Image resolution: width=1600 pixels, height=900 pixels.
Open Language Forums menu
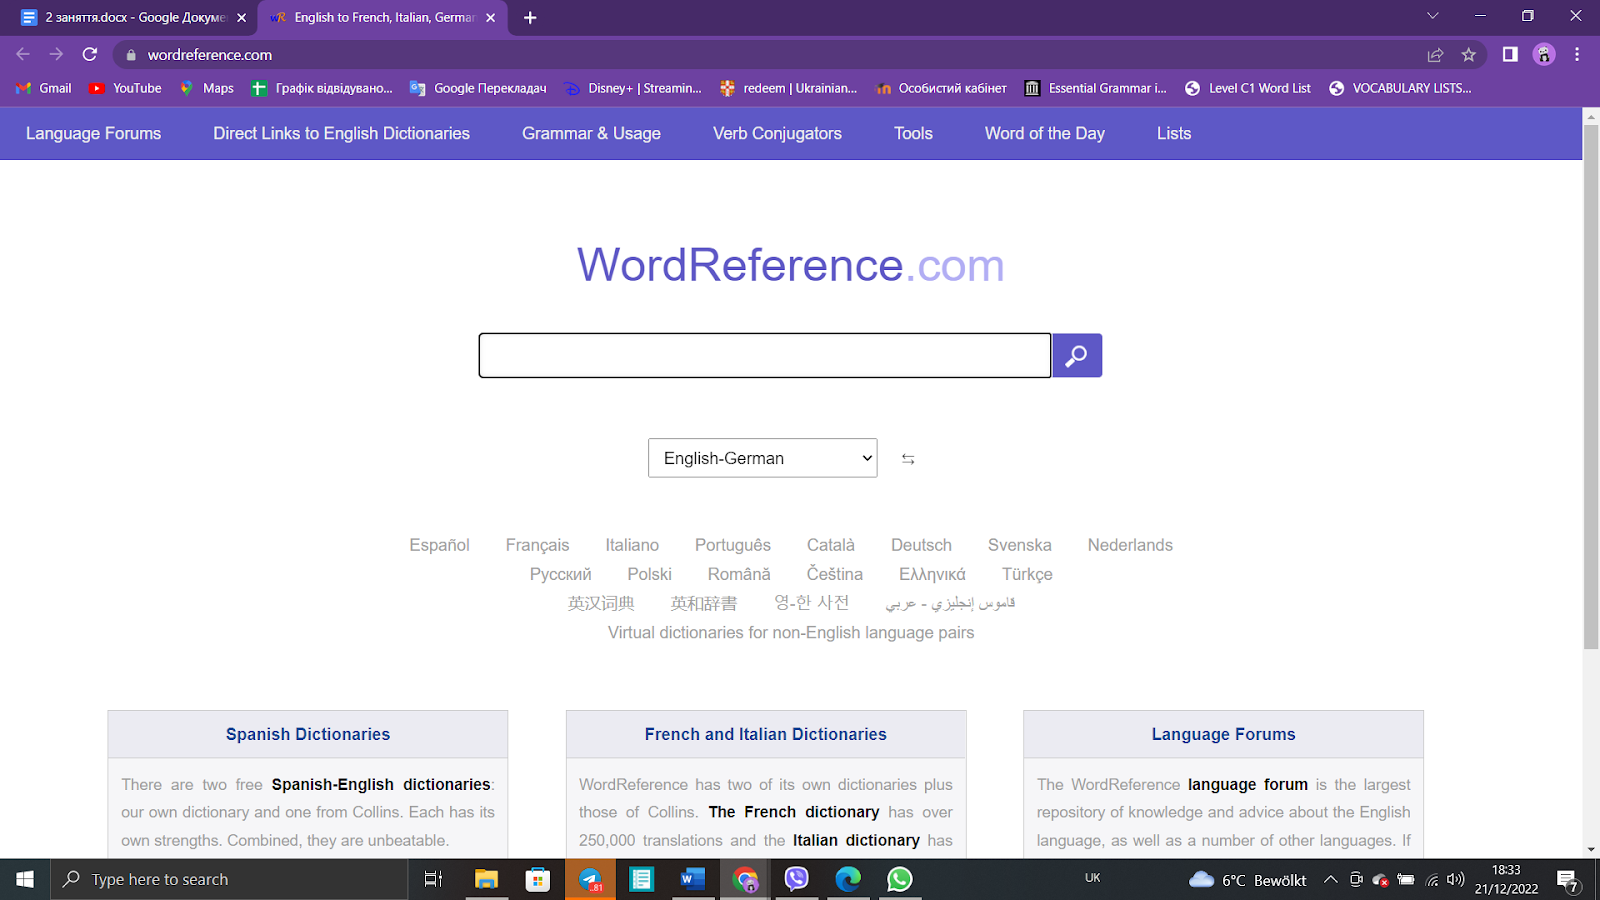point(93,133)
